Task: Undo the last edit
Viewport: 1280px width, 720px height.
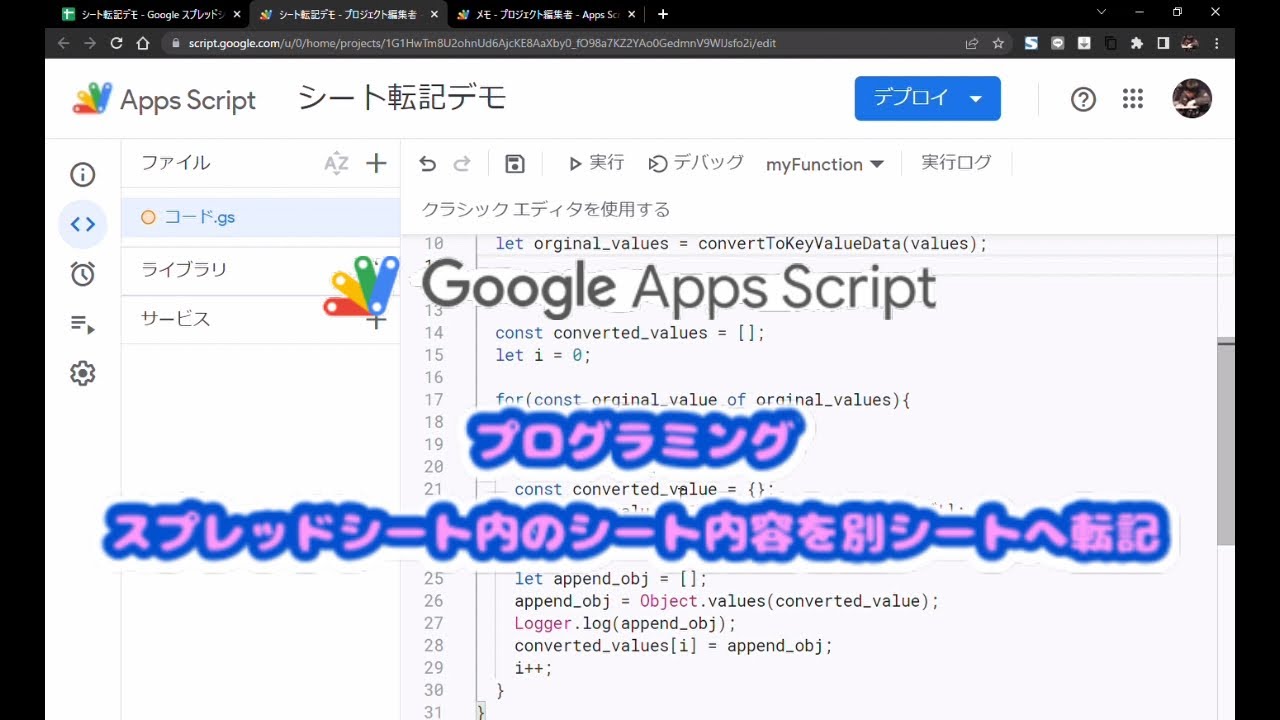Action: pos(428,164)
